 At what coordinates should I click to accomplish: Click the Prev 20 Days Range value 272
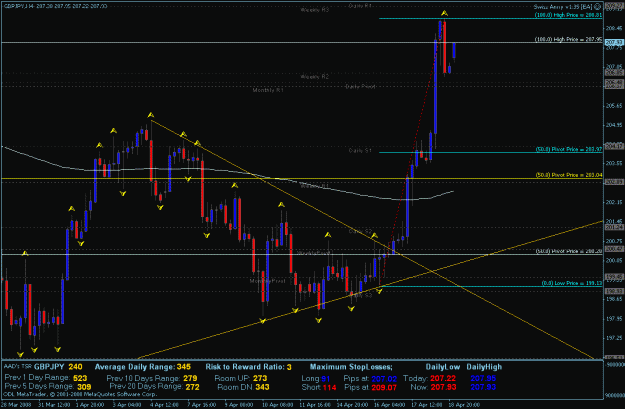[192, 387]
